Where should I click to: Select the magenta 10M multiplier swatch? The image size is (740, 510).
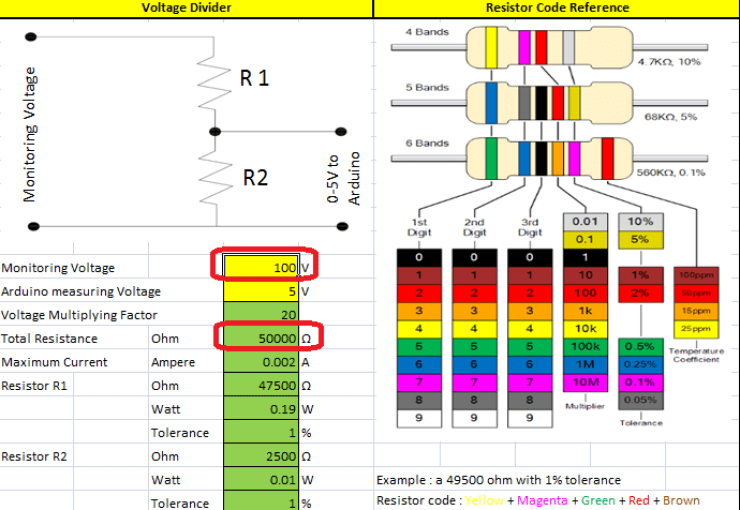click(585, 382)
